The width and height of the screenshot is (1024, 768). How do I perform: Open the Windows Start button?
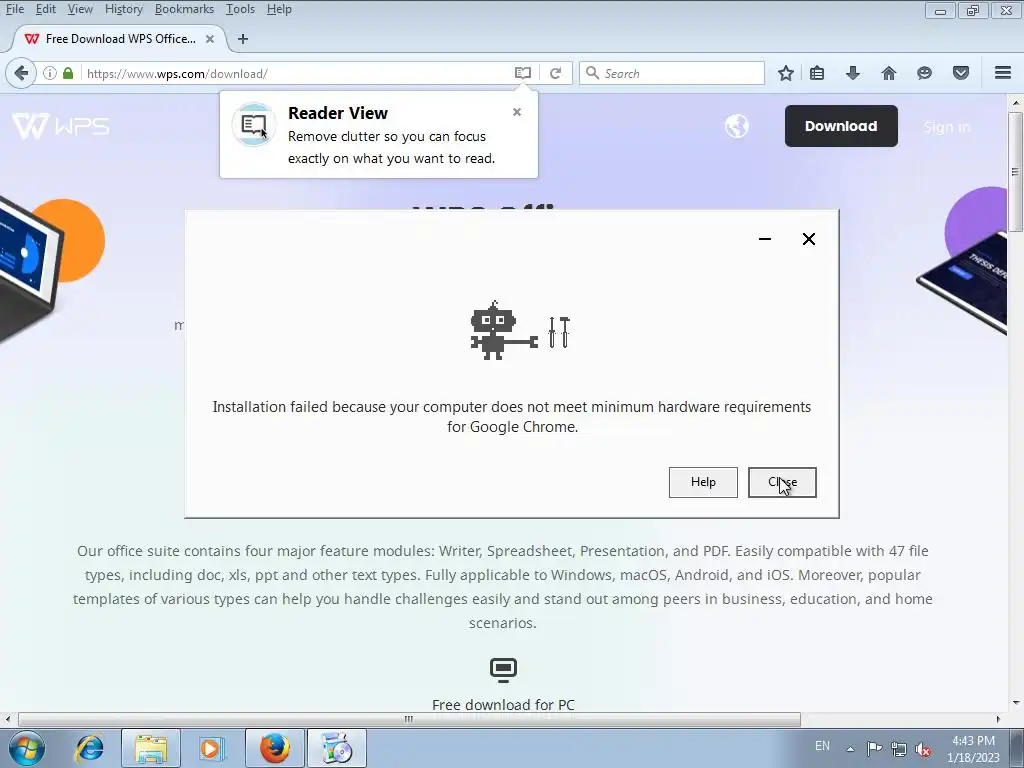pyautogui.click(x=27, y=748)
